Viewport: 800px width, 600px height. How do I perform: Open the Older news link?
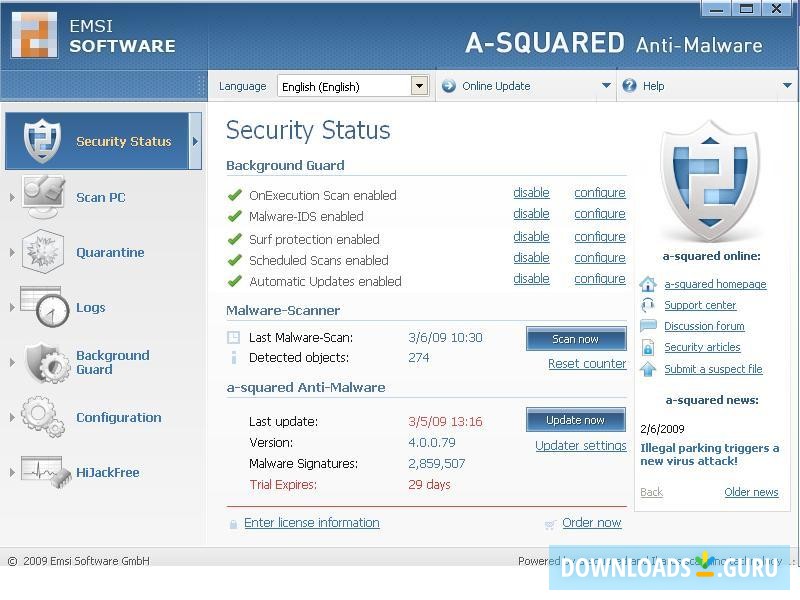tap(752, 492)
